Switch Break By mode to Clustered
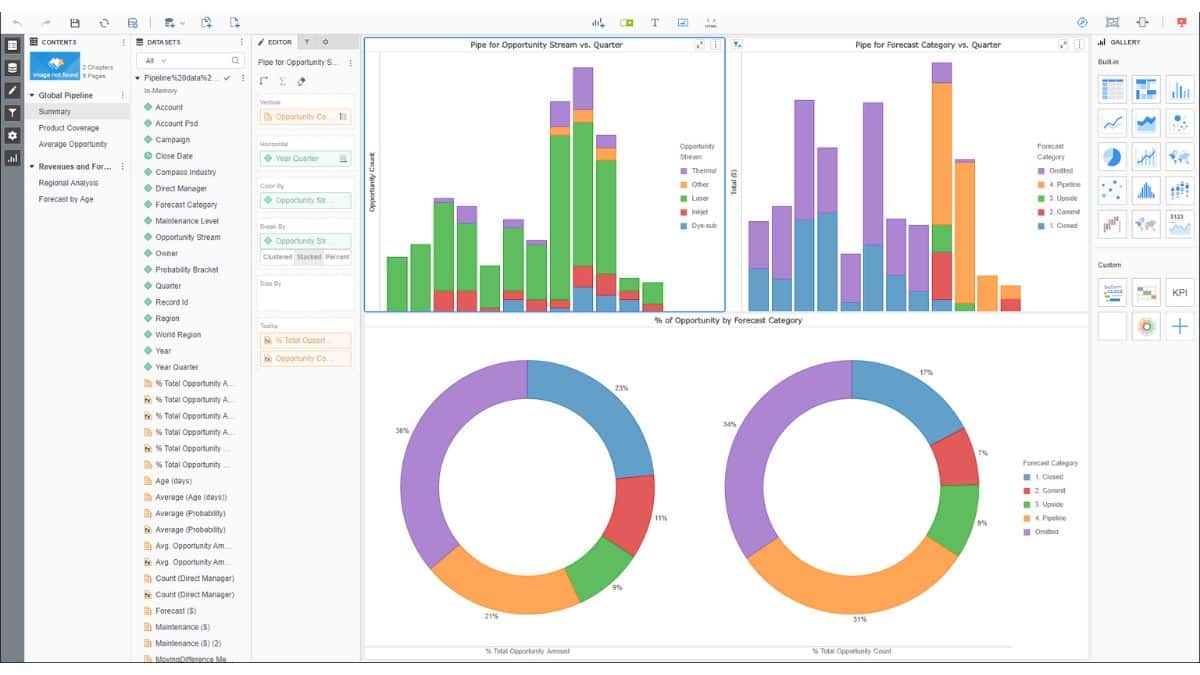The height and width of the screenshot is (675, 1200). [277, 257]
